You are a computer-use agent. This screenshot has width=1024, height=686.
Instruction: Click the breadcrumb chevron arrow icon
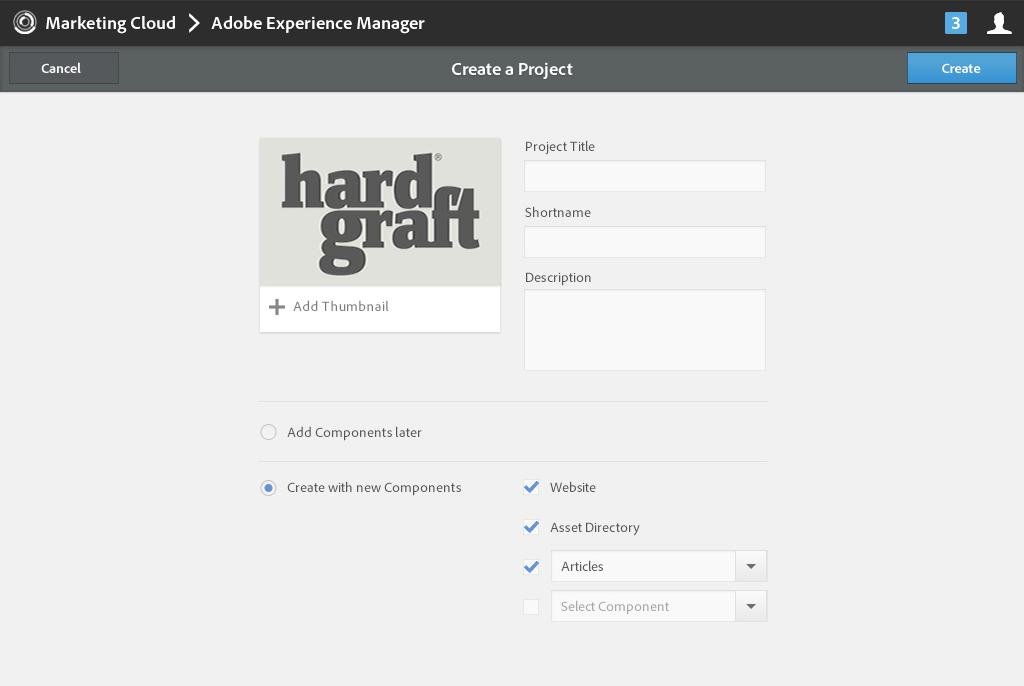click(194, 23)
